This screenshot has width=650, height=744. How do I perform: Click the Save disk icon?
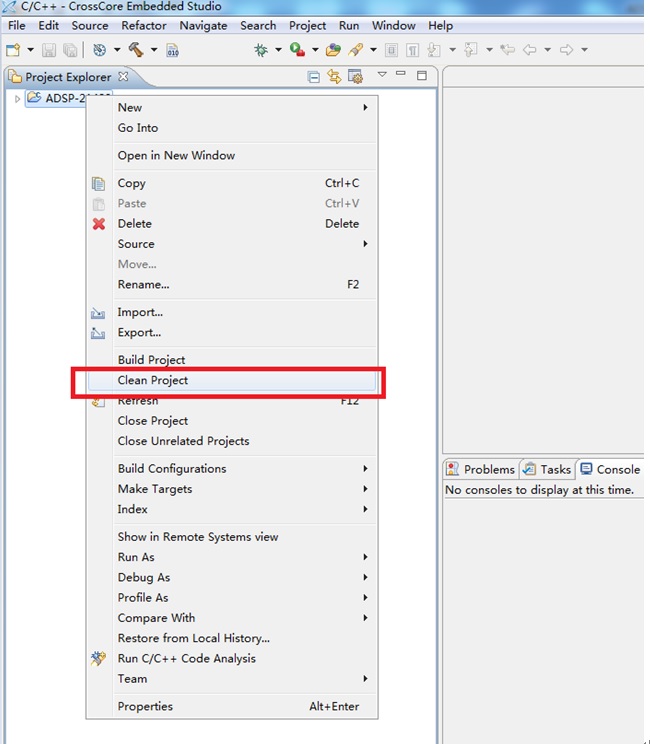(49, 50)
